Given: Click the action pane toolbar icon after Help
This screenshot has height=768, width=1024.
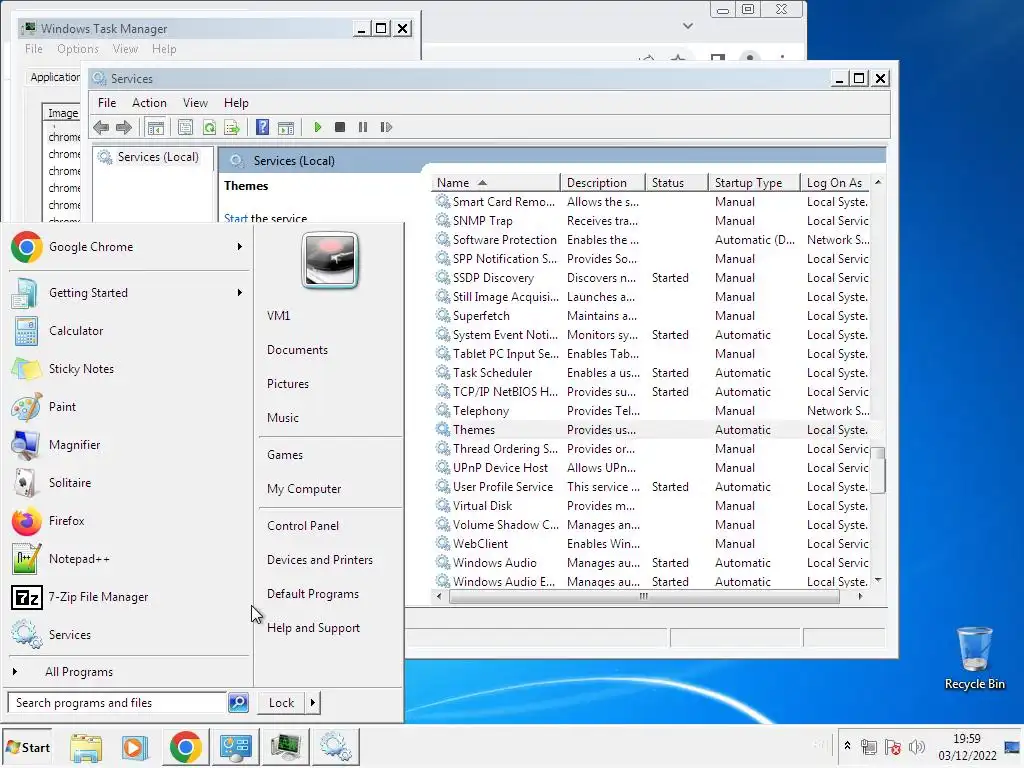Looking at the screenshot, I should pyautogui.click(x=286, y=127).
